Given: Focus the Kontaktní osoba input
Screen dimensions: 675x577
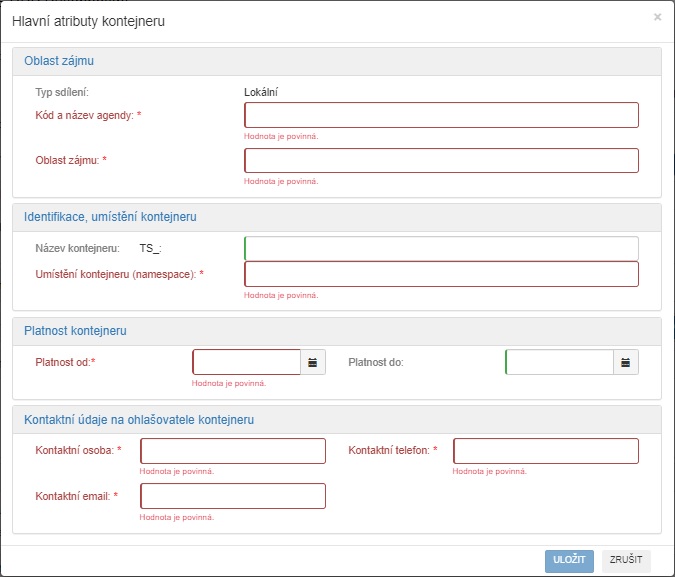Looking at the screenshot, I should click(233, 451).
